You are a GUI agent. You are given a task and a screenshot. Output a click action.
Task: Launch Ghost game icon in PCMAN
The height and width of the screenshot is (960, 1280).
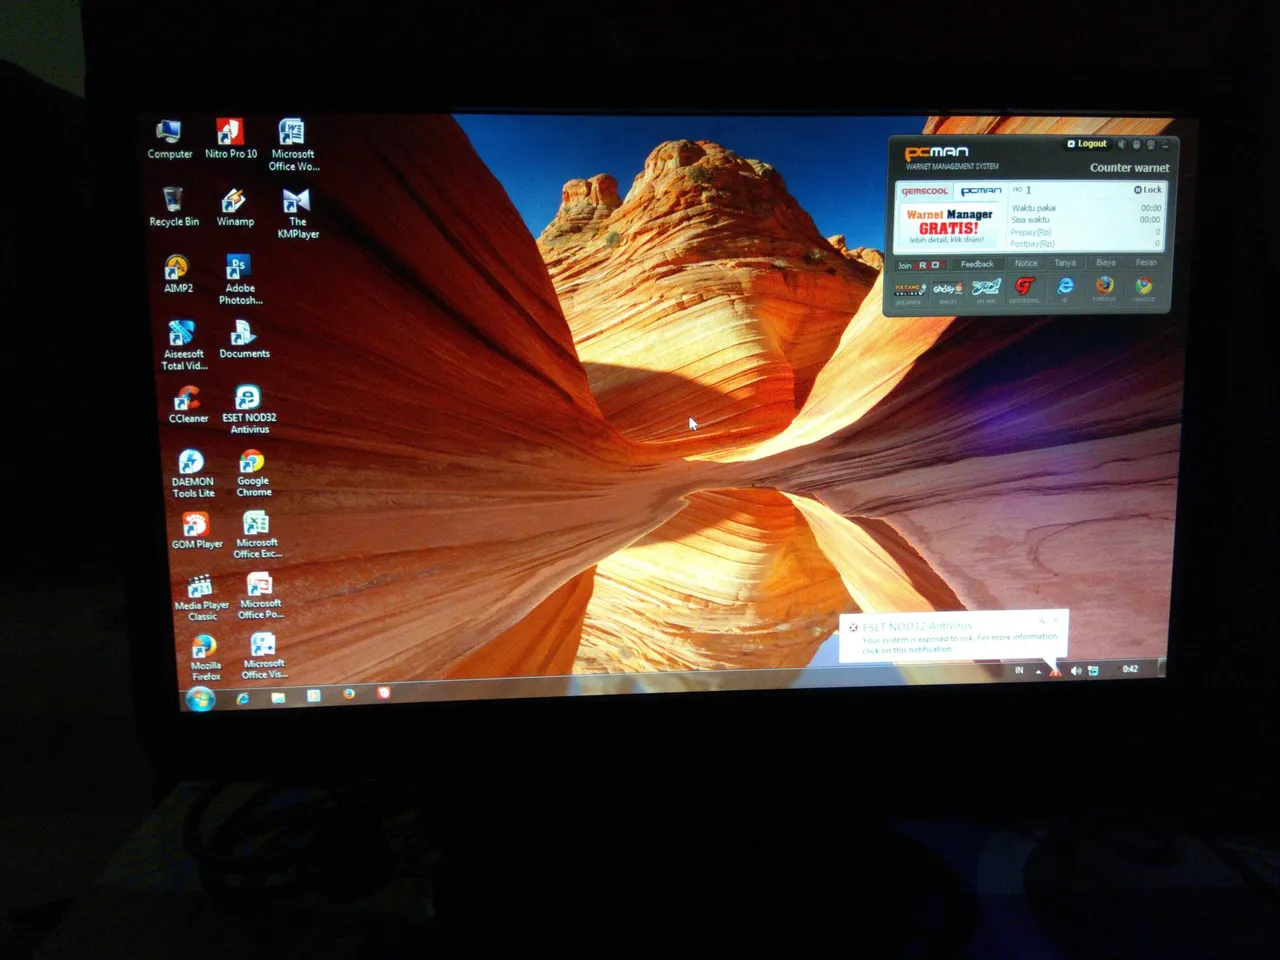948,291
